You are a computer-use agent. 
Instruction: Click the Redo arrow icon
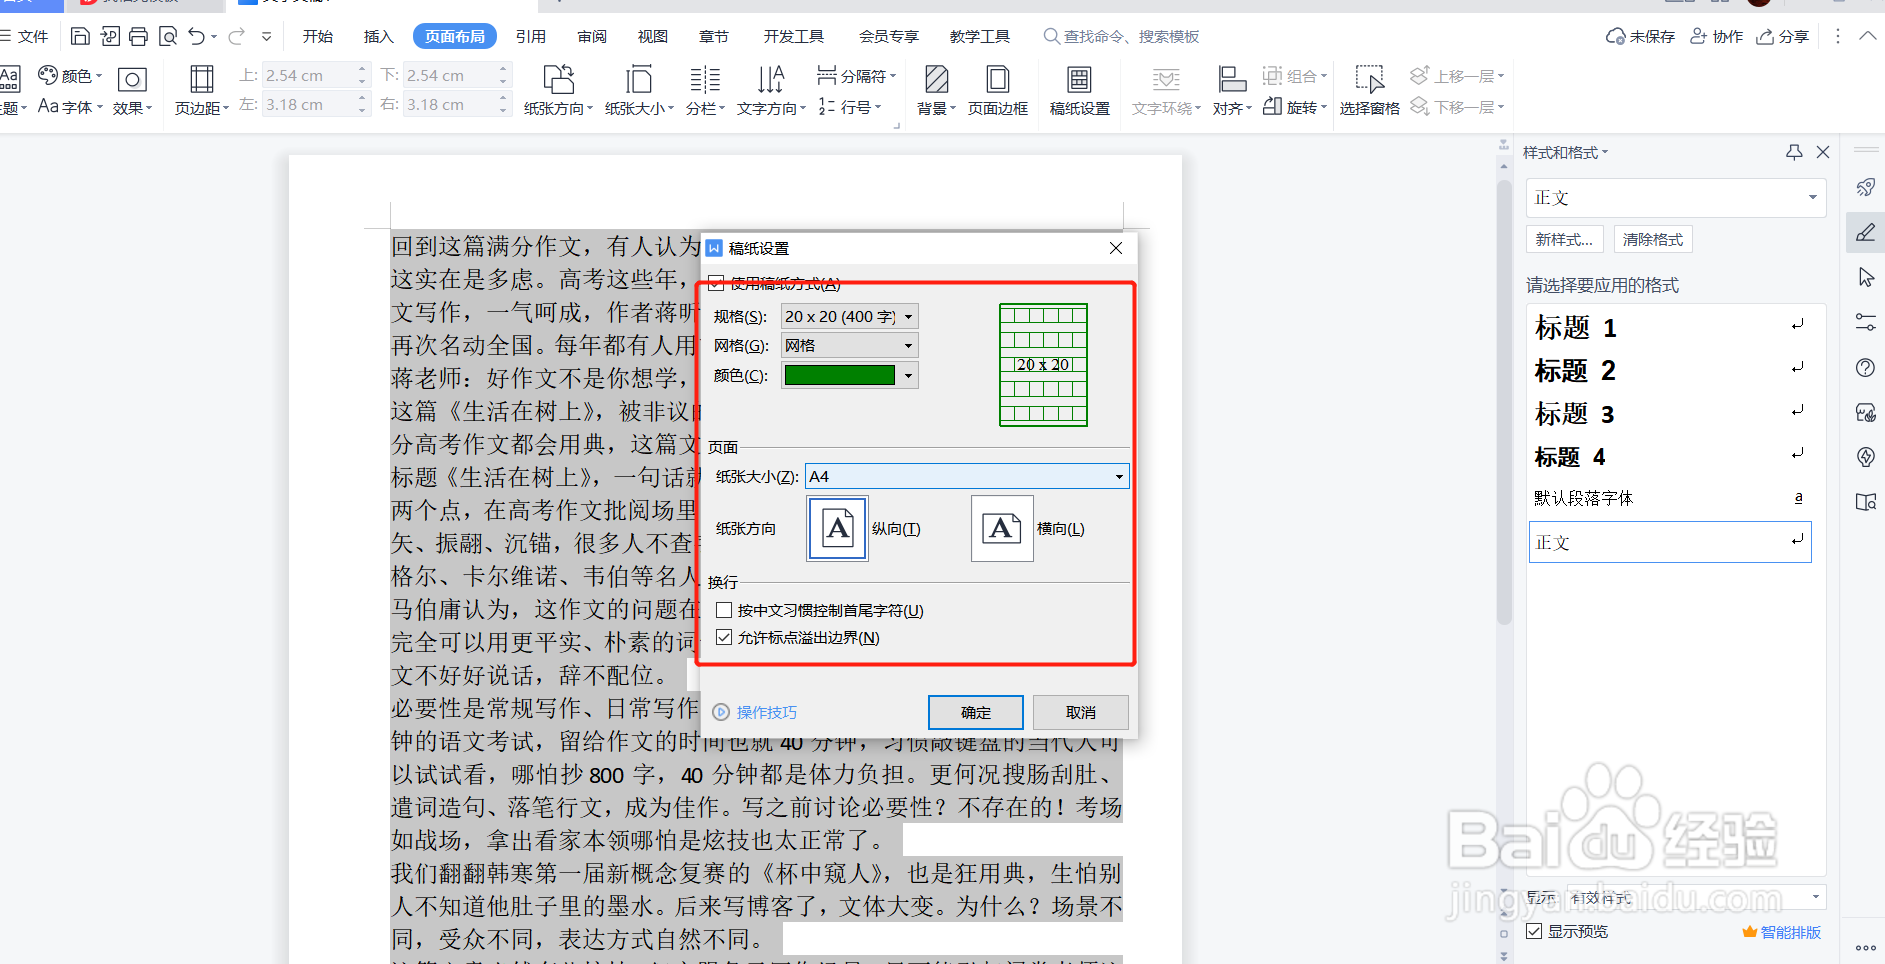tap(237, 37)
